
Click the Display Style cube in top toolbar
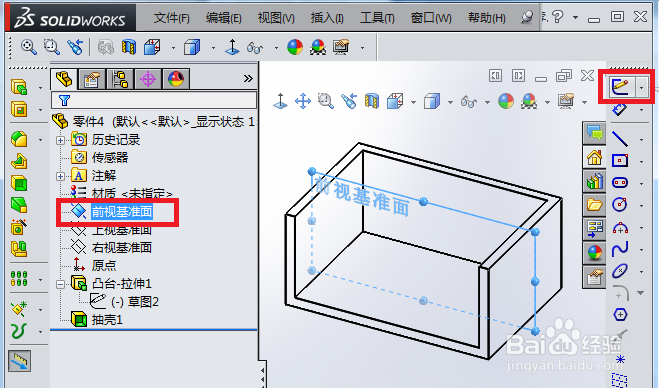(192, 47)
